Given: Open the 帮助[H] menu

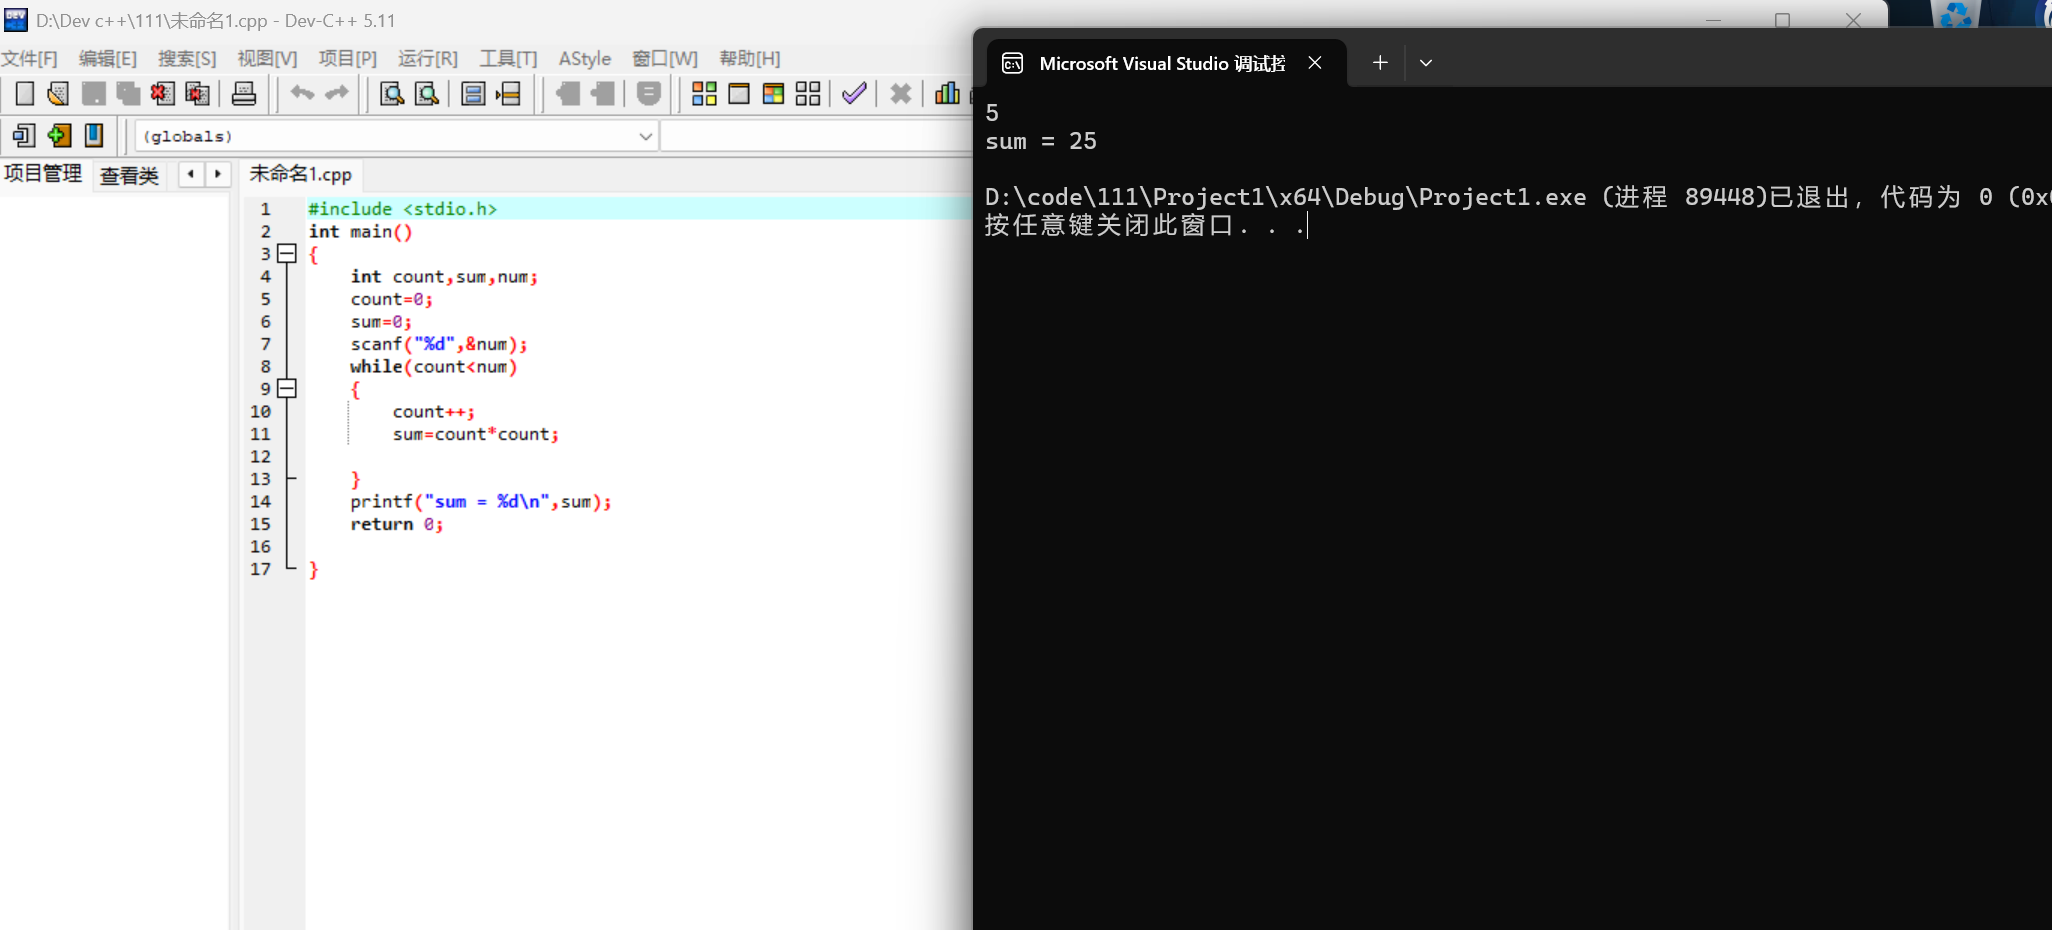Looking at the screenshot, I should [x=750, y=59].
